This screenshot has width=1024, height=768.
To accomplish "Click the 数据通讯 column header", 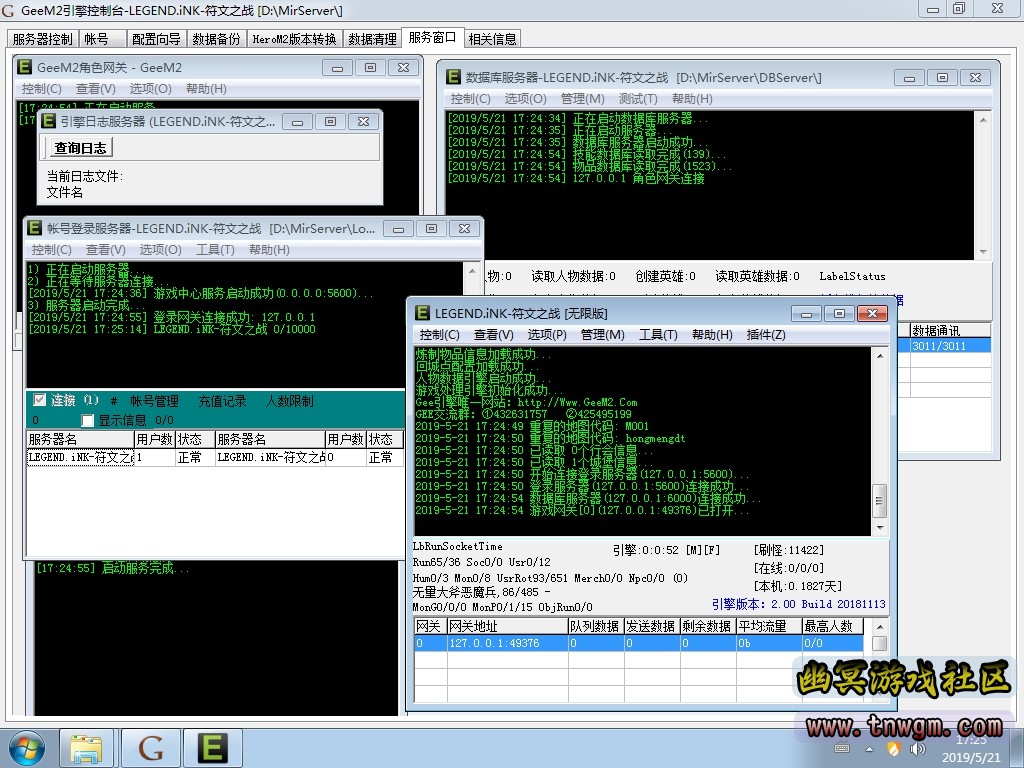I will 950,330.
